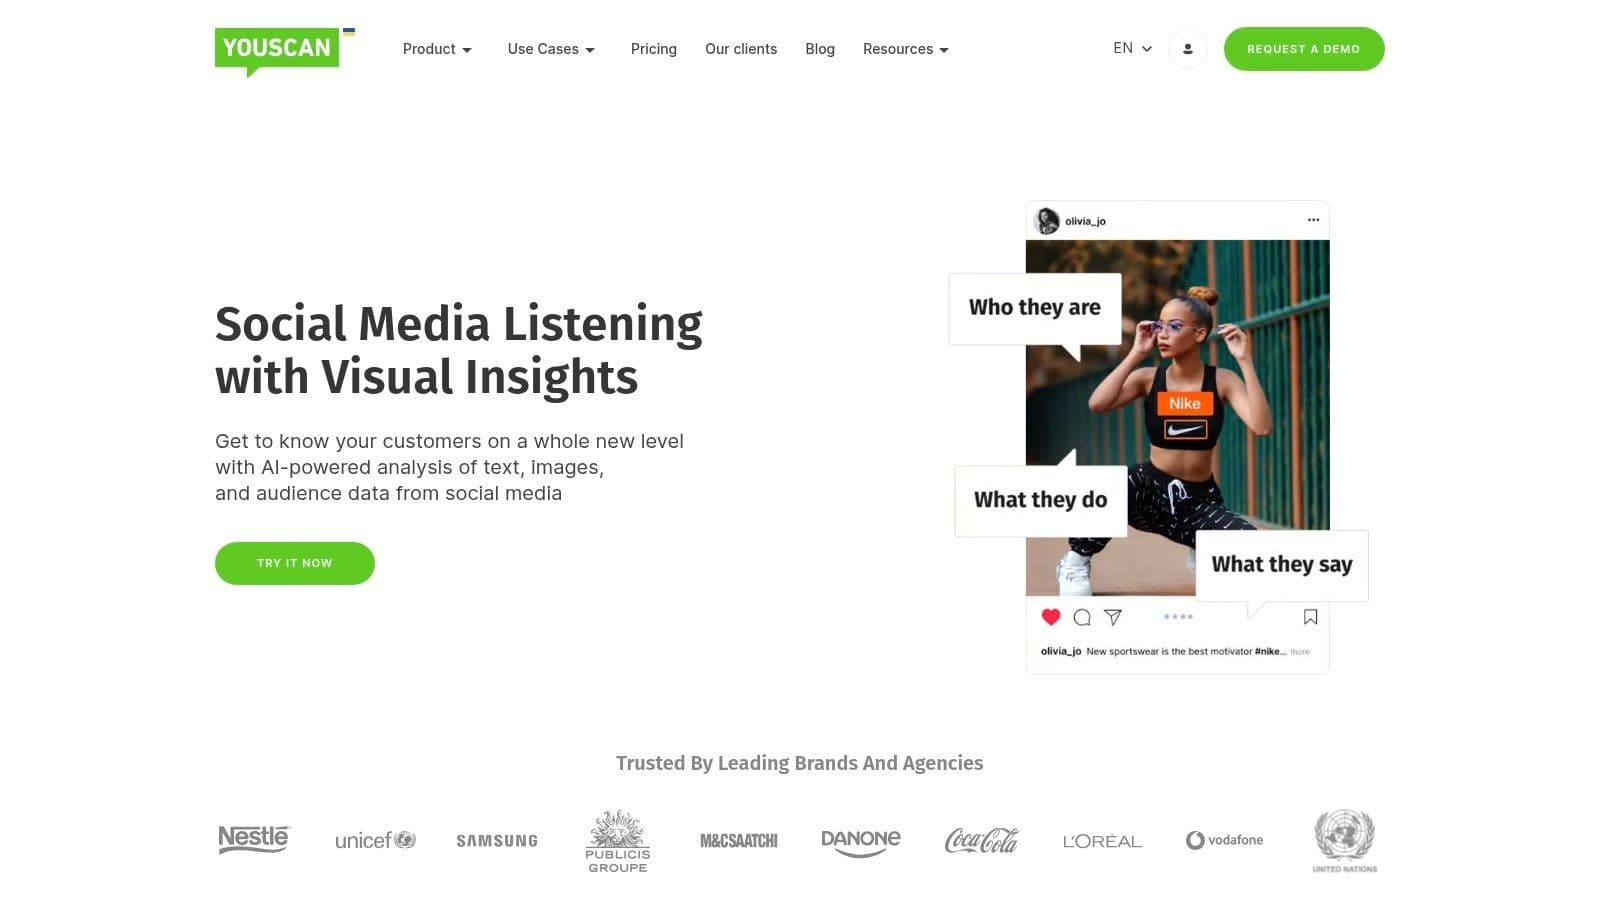
Task: Click olivia_jo's profile avatar
Action: tap(1046, 220)
